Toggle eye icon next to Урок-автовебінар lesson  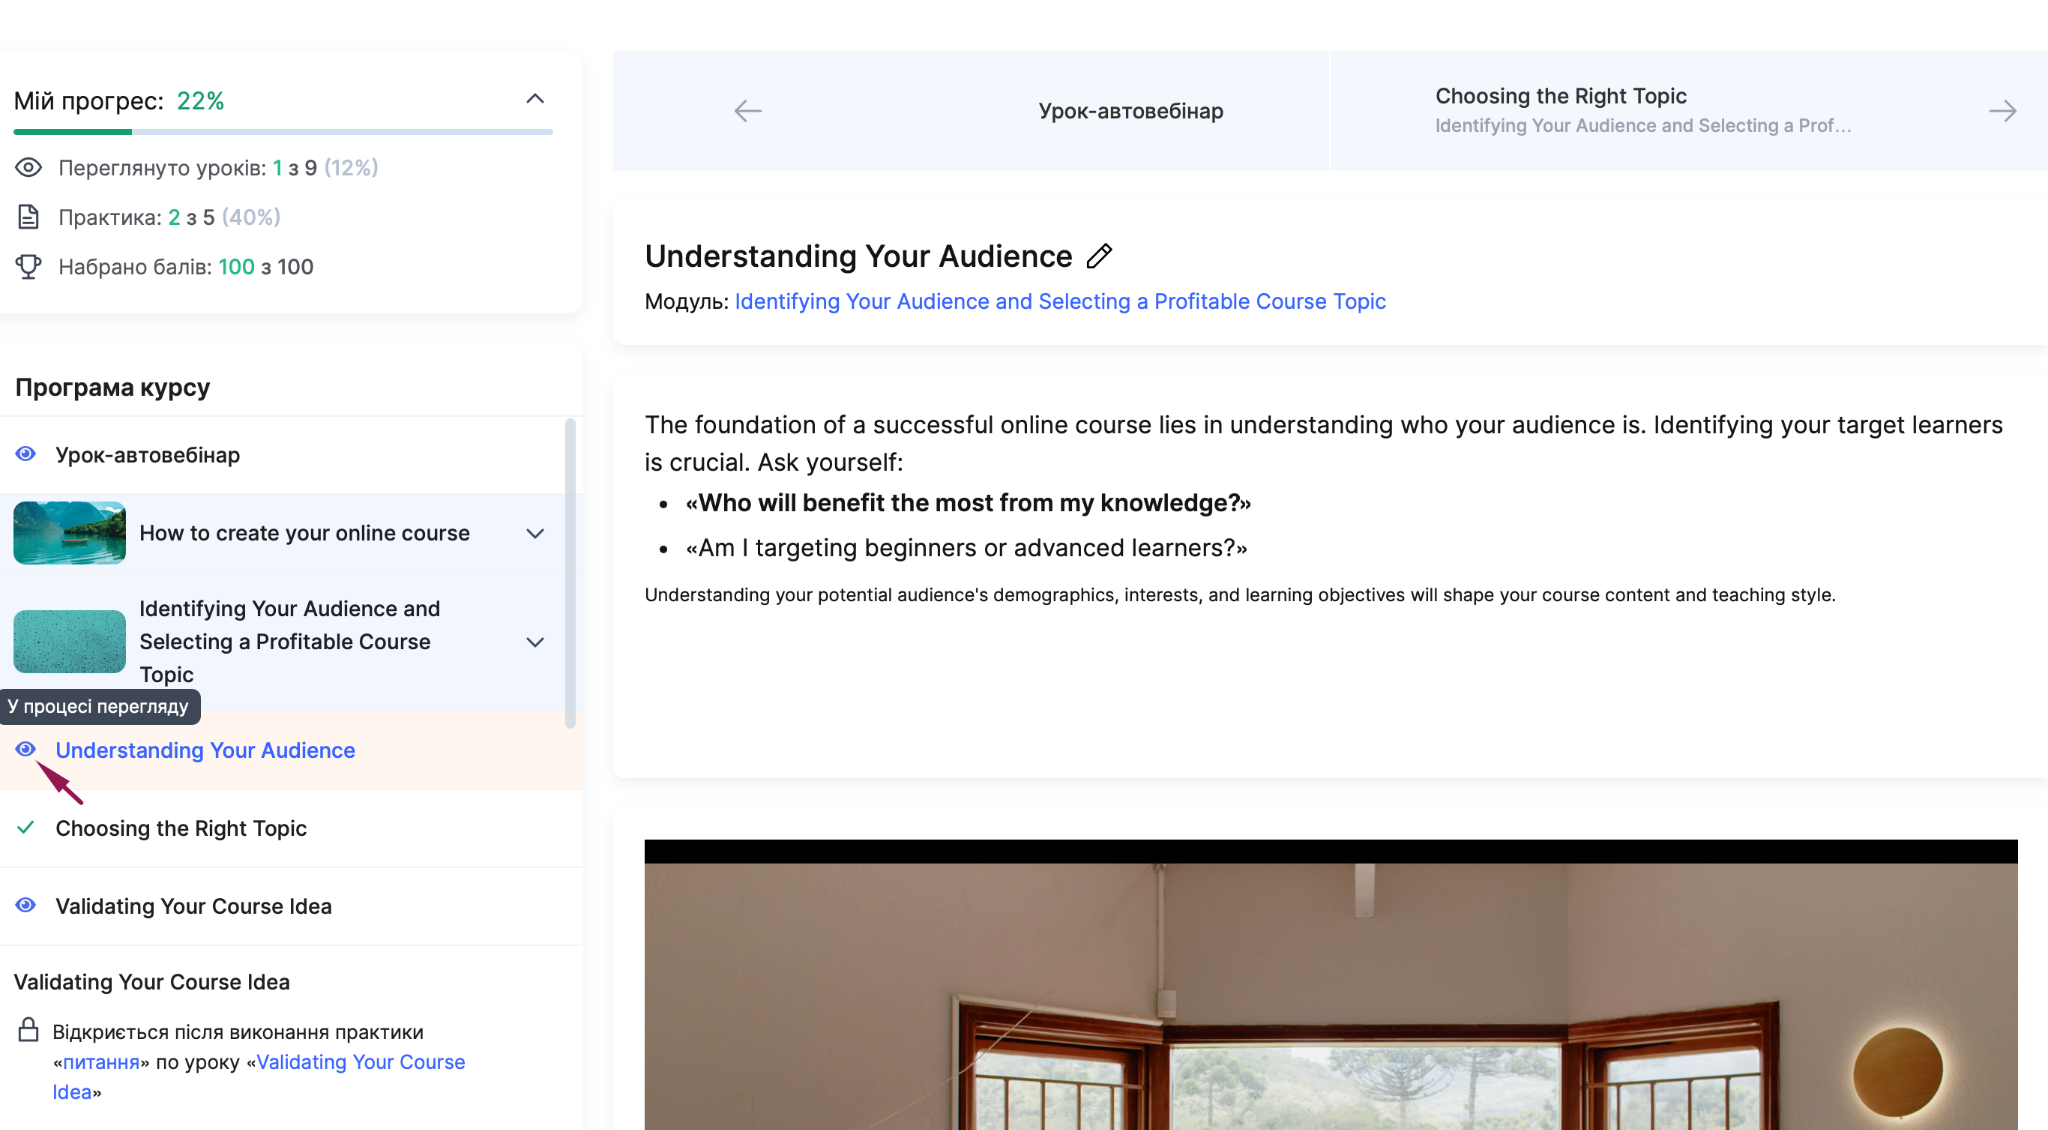(26, 454)
